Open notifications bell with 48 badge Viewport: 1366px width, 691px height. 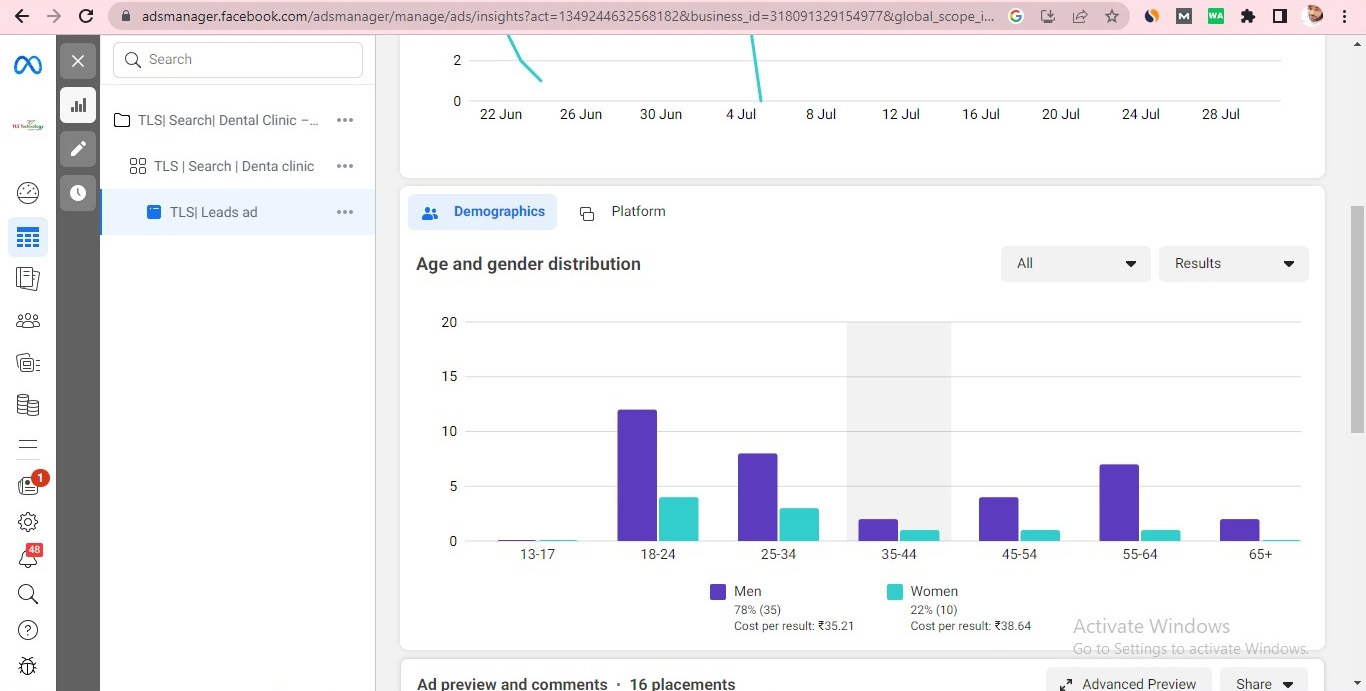pyautogui.click(x=28, y=559)
